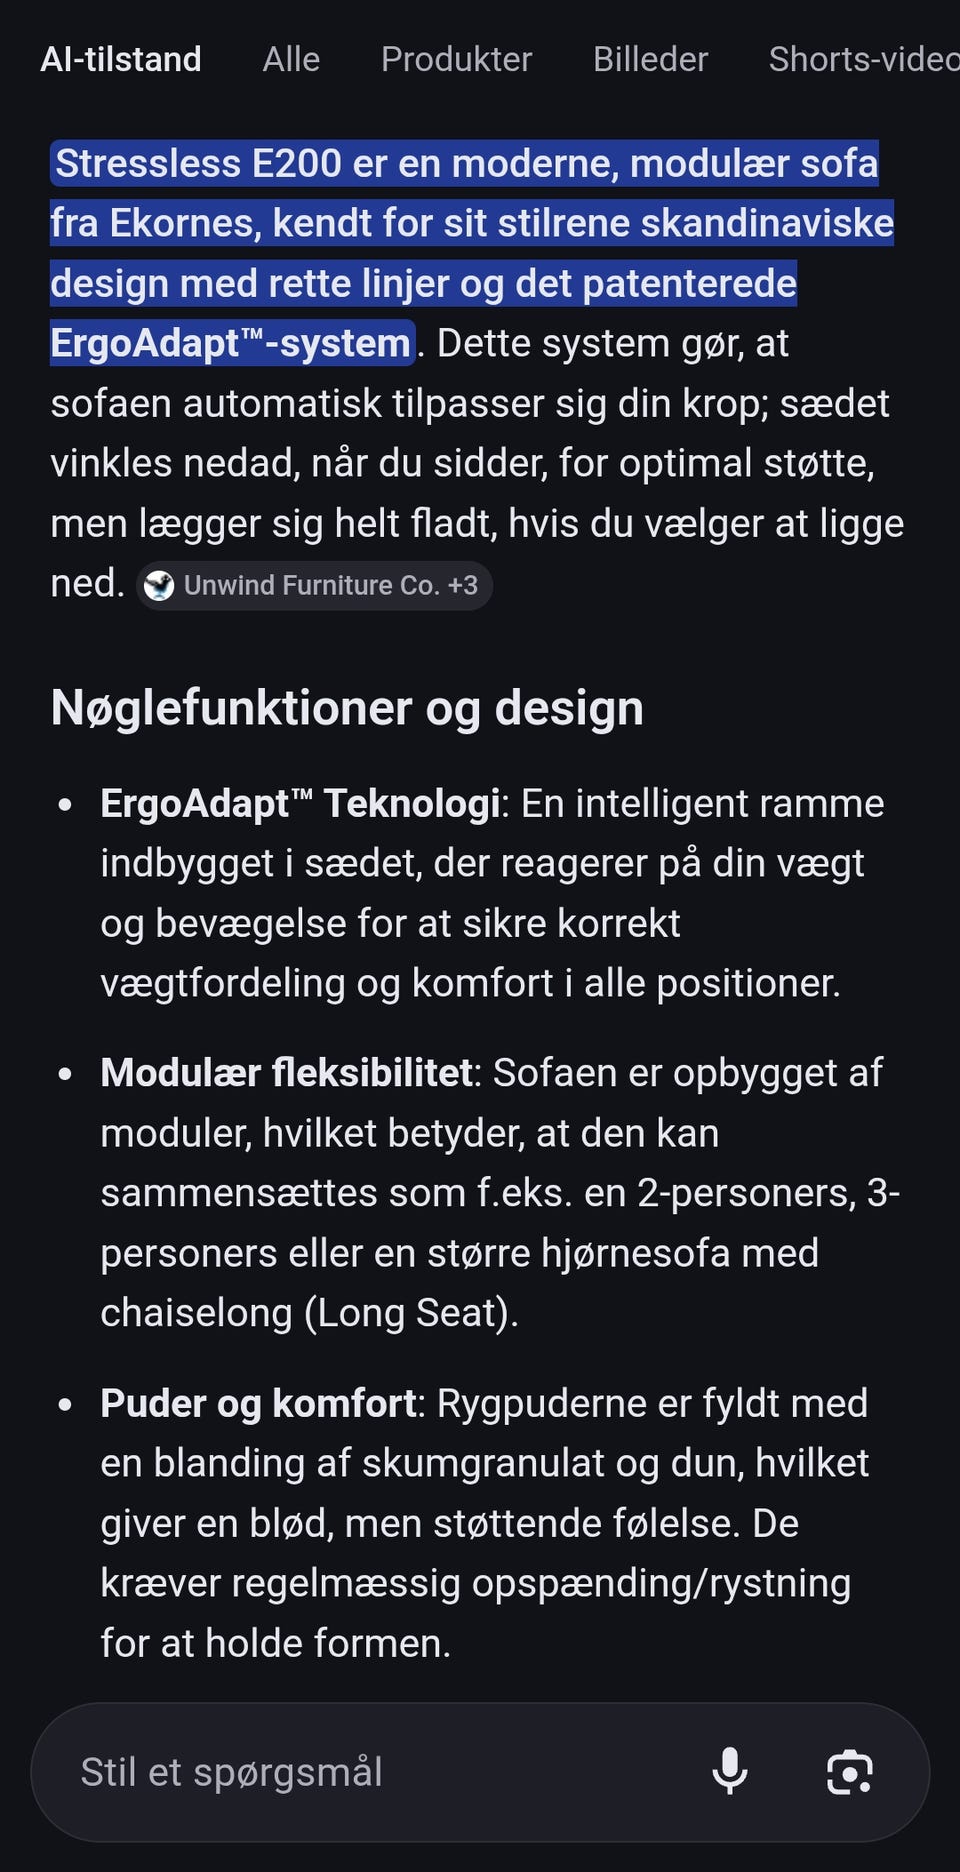Click the bold Modulær fleksibilitet label
This screenshot has height=1872, width=960.
[x=286, y=1073]
